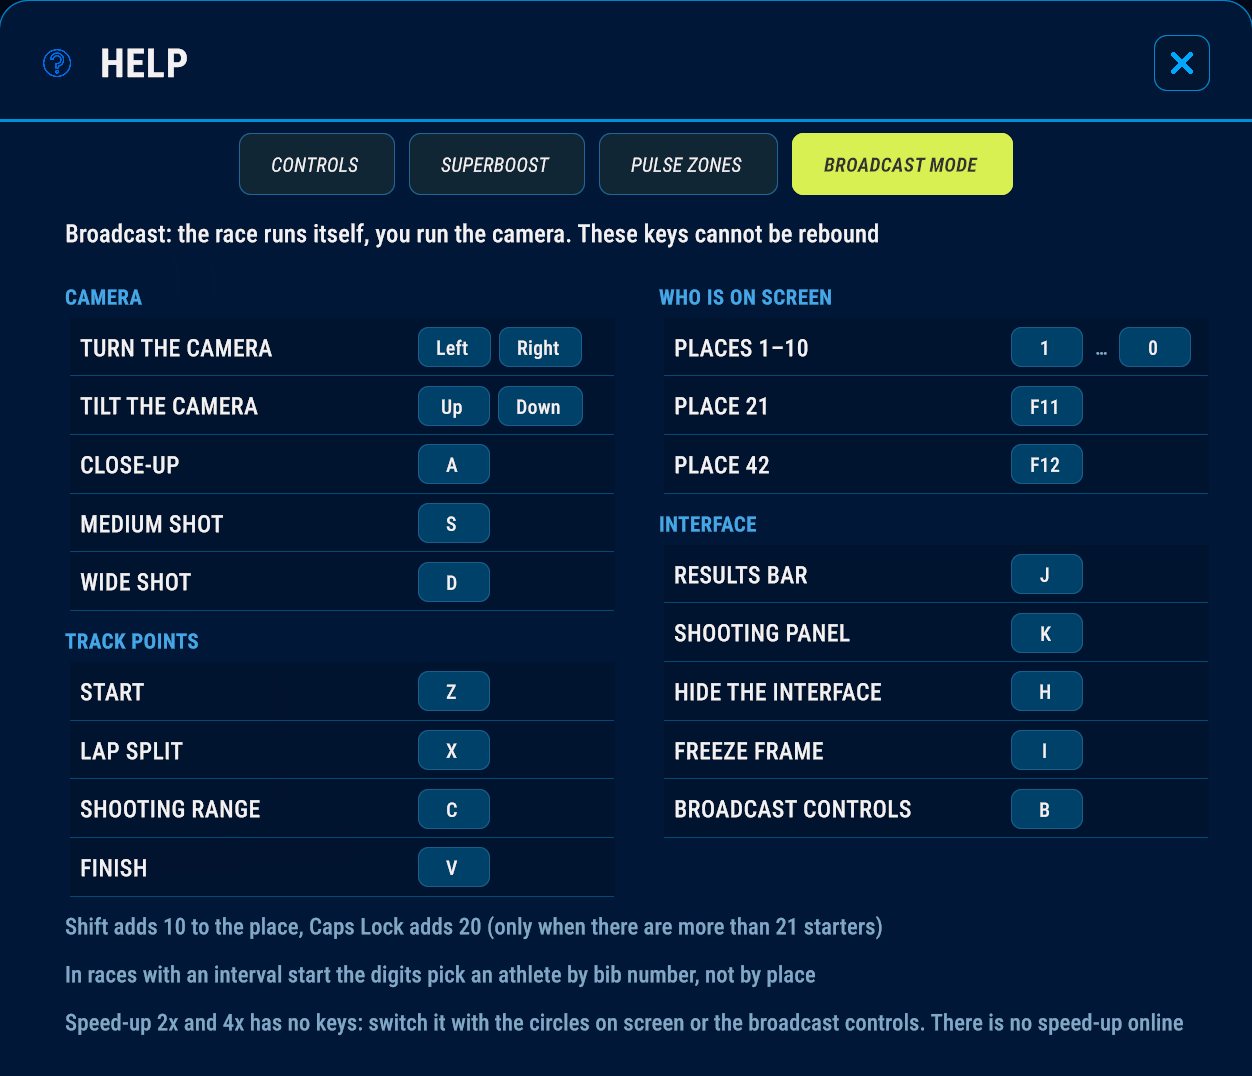Viewport: 1252px width, 1076px height.
Task: Click the Z key for Start
Action: (x=453, y=692)
